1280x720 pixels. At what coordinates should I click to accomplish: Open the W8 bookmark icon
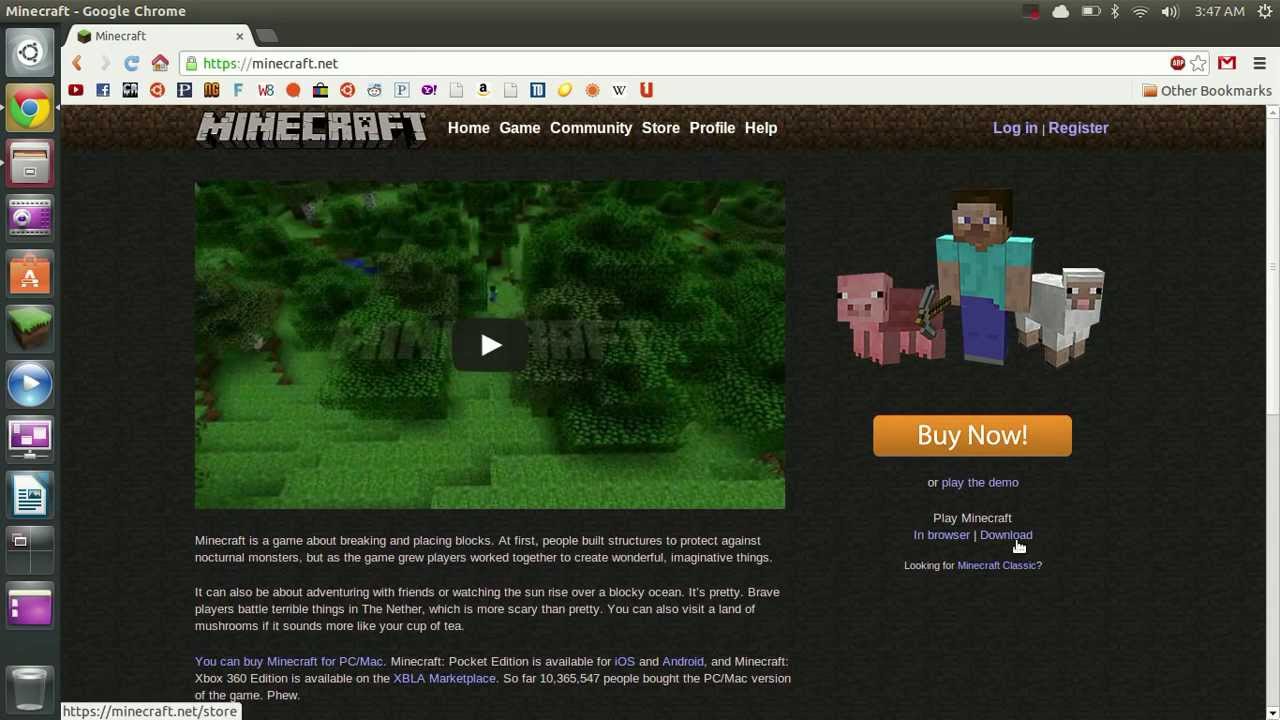[265, 90]
